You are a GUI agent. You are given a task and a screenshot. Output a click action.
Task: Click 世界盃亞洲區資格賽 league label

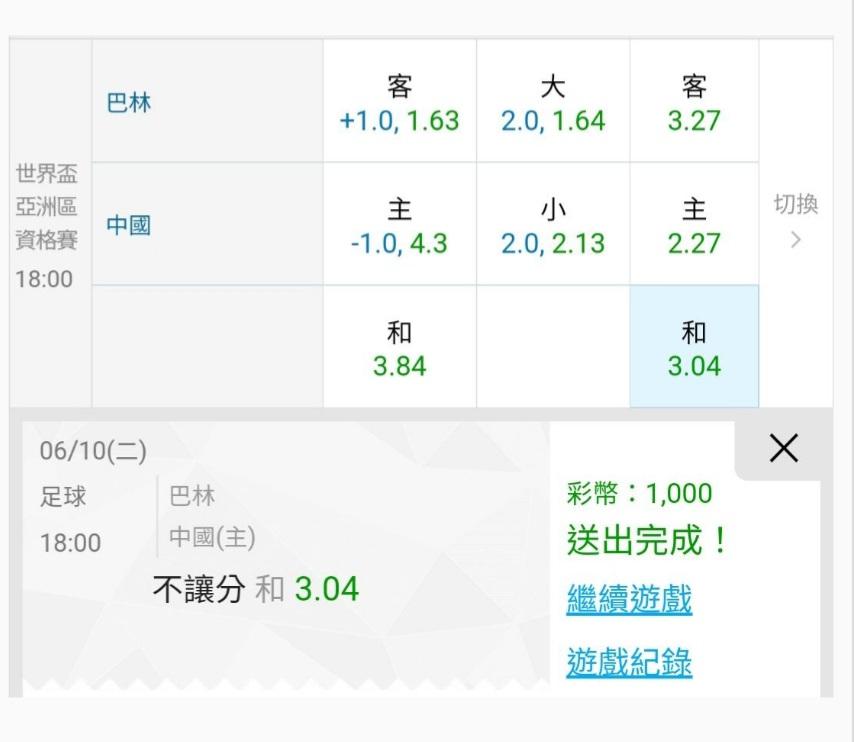point(46,208)
